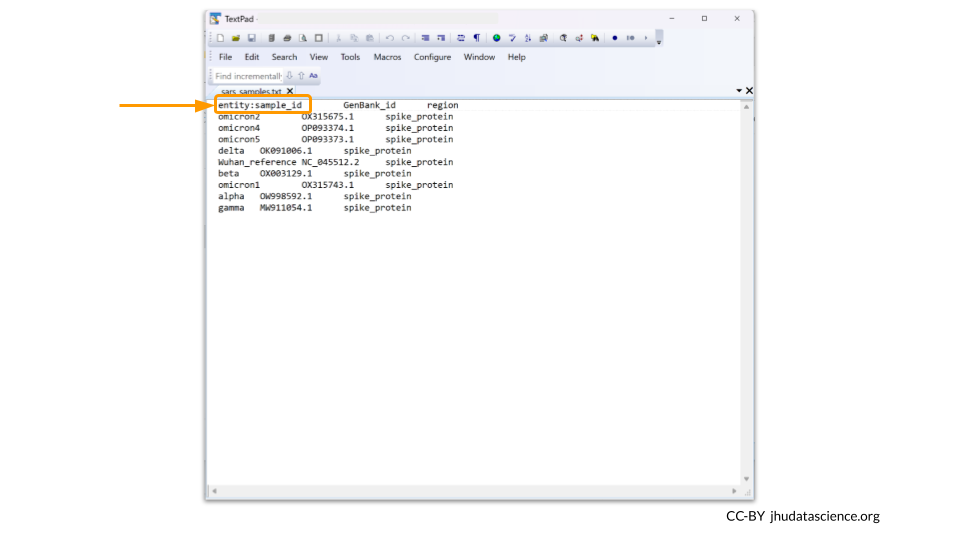Open Print Preview from toolbar

(303, 38)
